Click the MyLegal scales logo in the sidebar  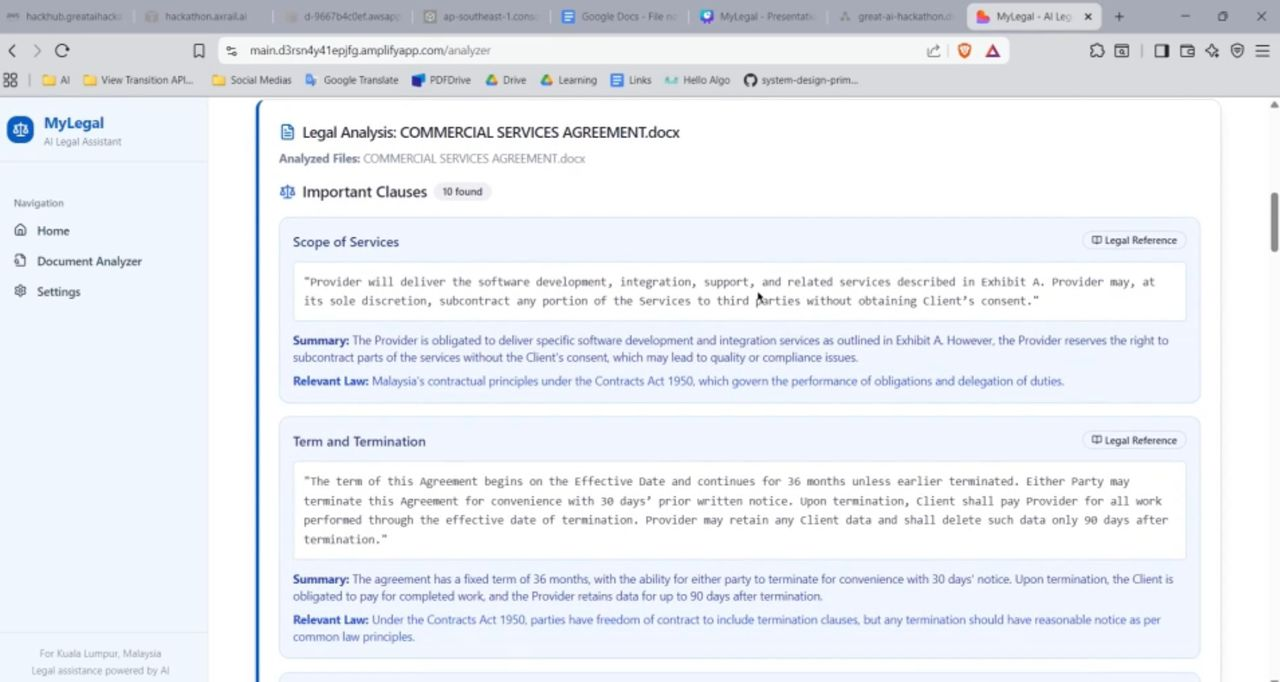20,129
